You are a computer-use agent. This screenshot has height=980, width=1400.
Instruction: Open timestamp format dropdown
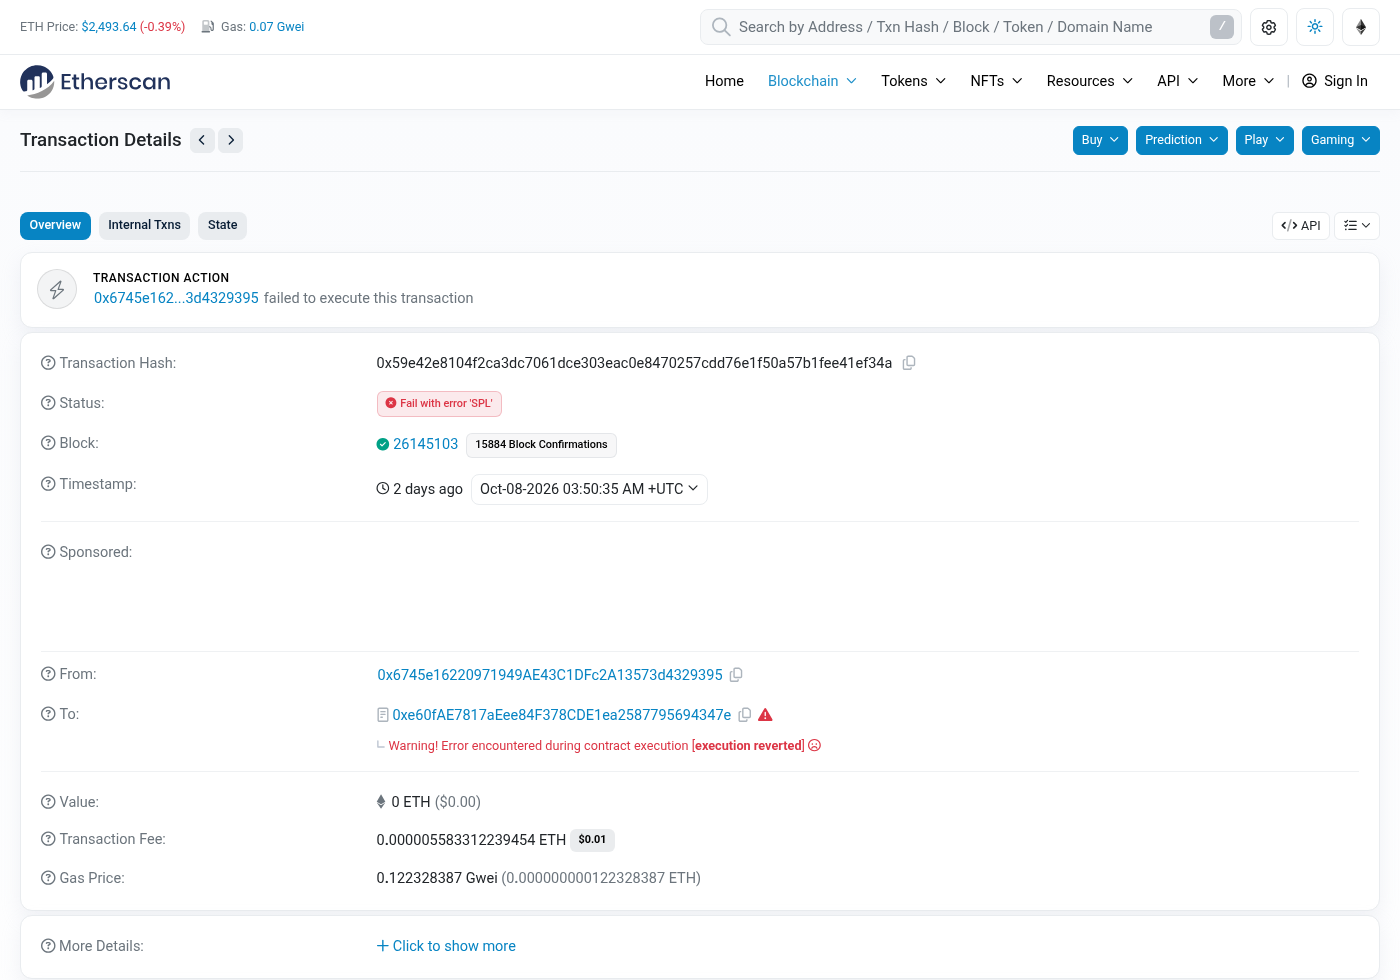click(x=589, y=489)
